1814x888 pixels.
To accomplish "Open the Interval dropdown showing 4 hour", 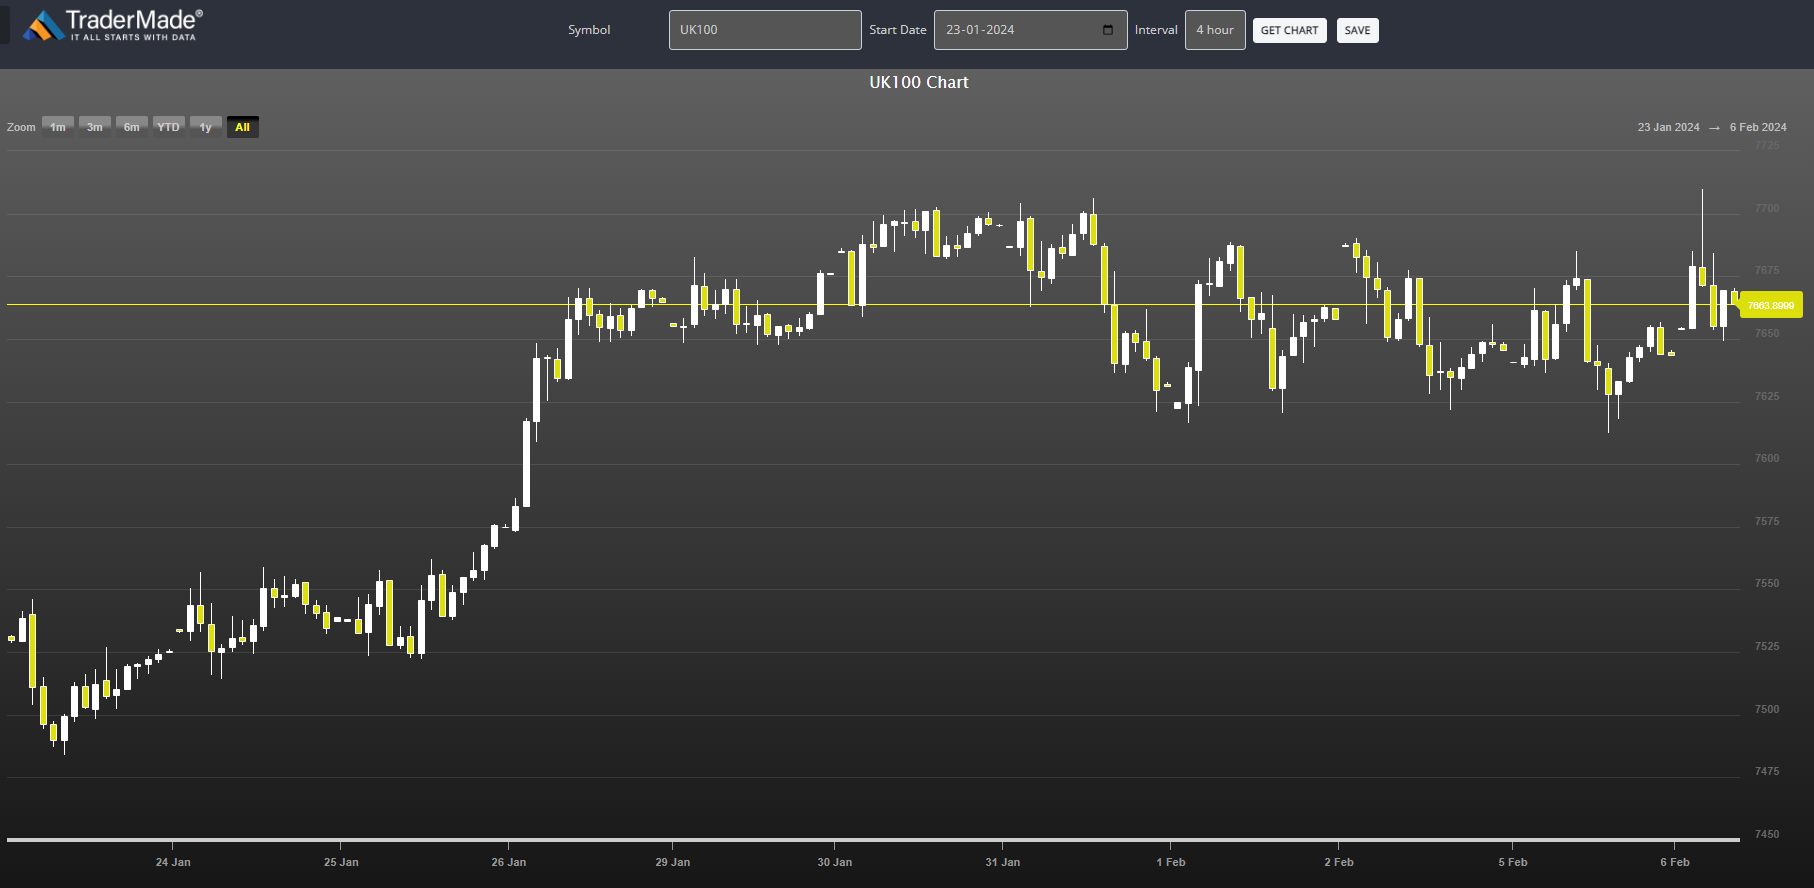I will 1215,30.
